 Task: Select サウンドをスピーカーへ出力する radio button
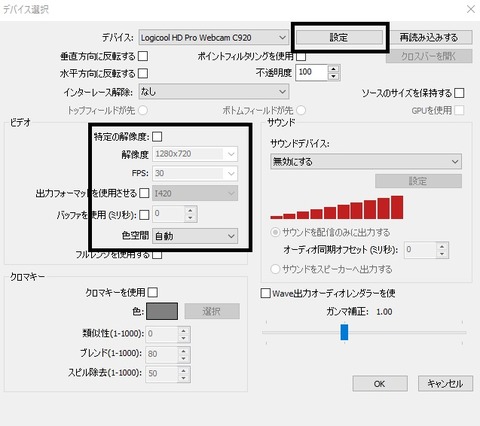[x=275, y=269]
